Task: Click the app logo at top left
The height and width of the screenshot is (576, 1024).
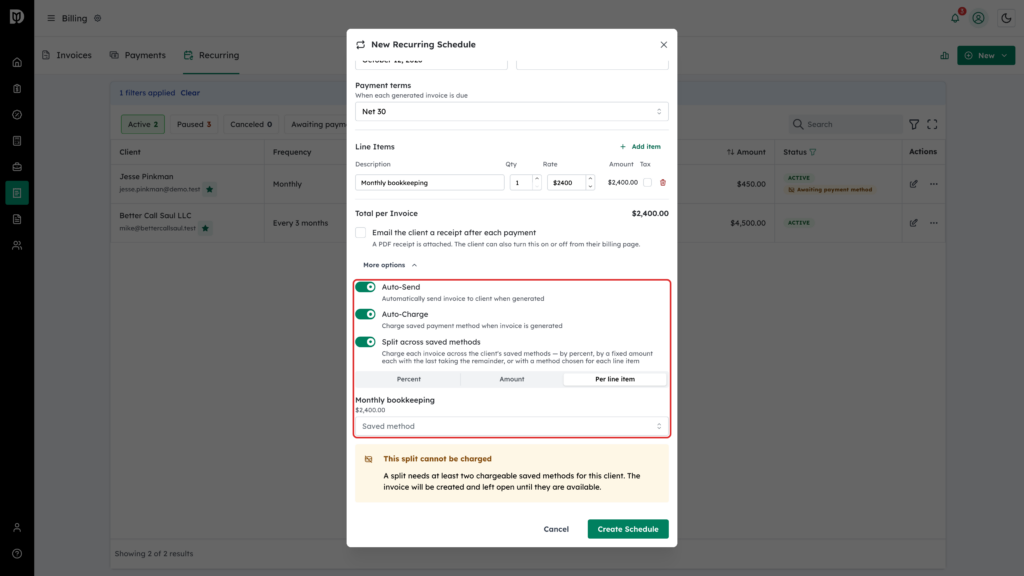Action: [x=17, y=16]
